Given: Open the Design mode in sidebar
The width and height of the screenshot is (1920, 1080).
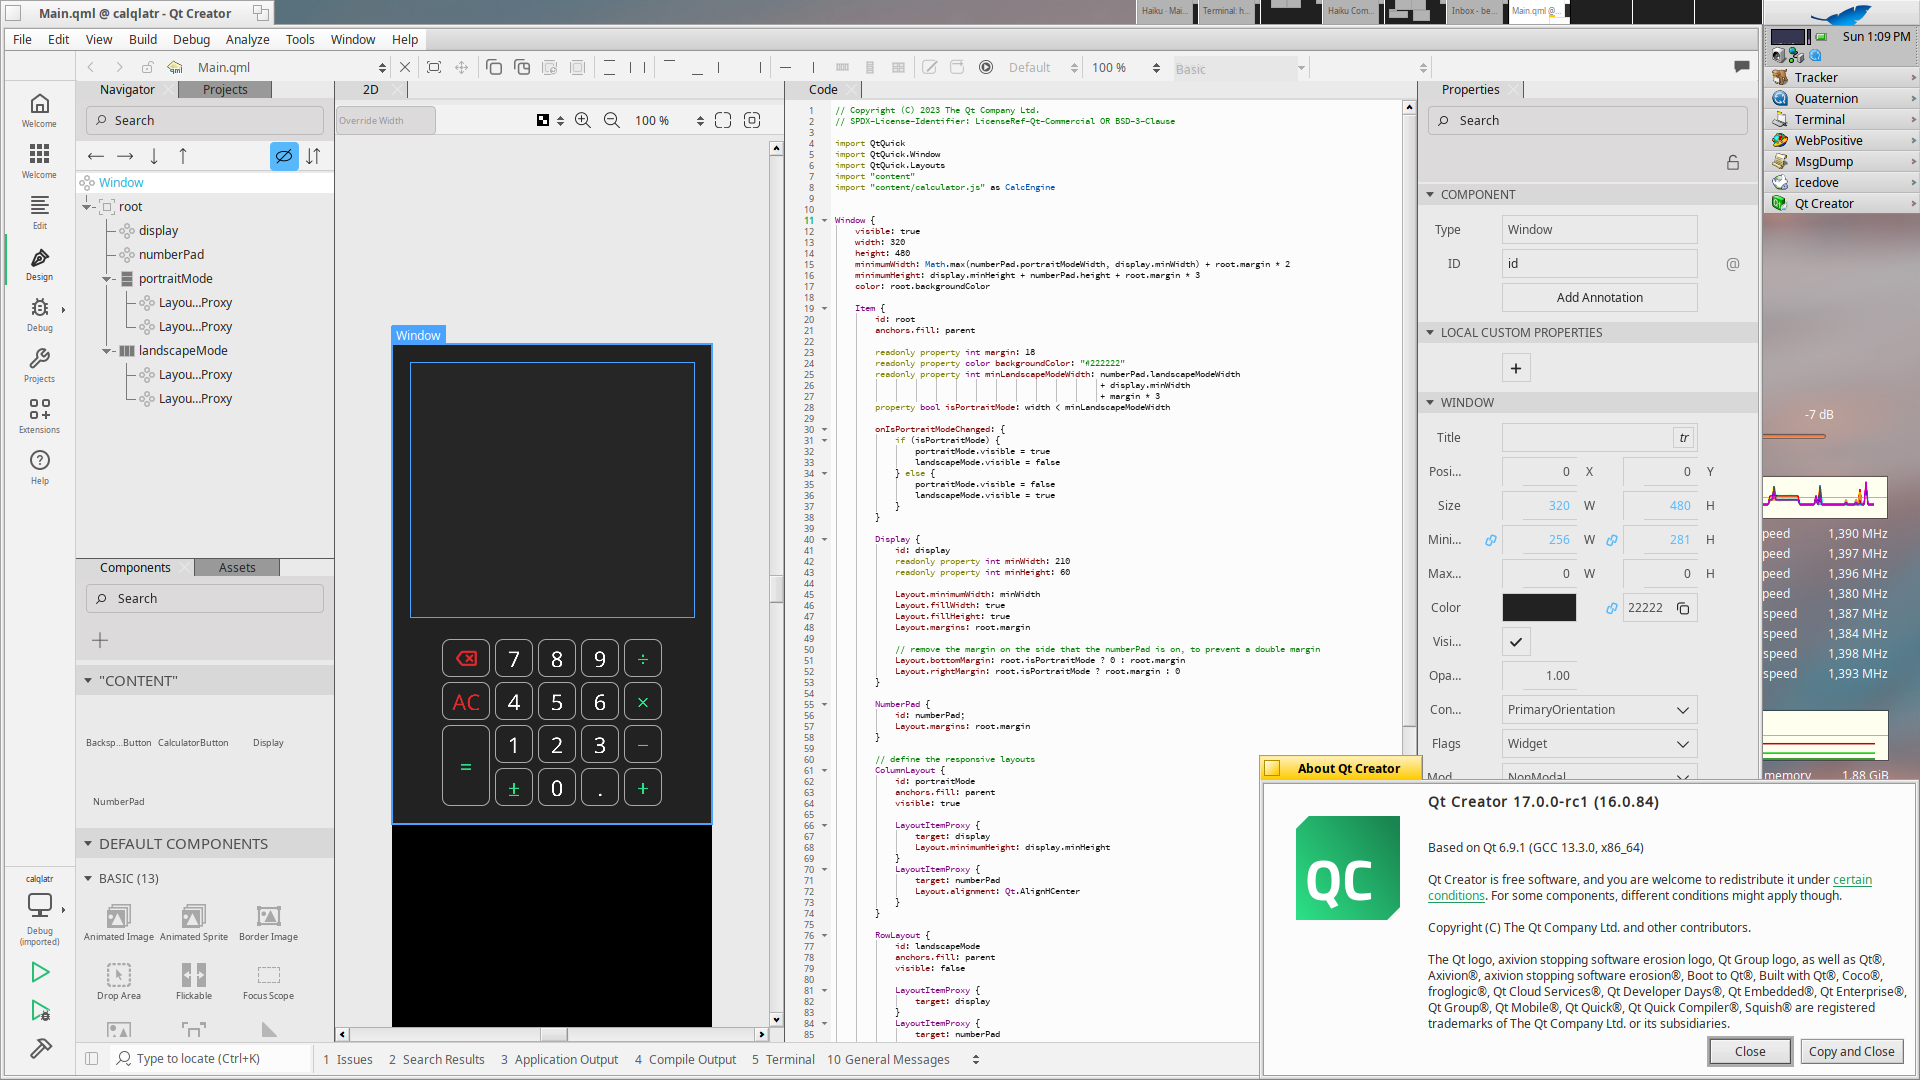Looking at the screenshot, I should click(x=39, y=264).
